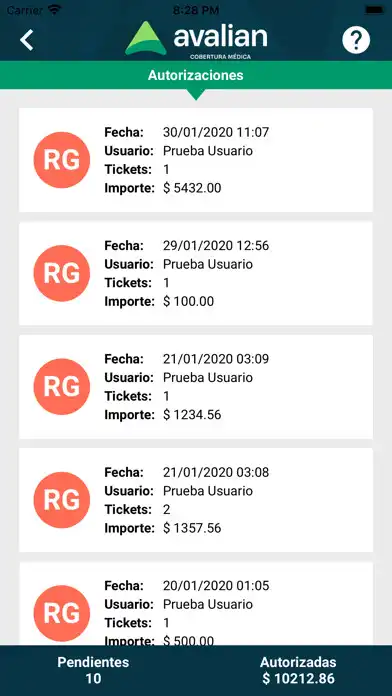This screenshot has height=696, width=392.
Task: Tap the battery indicator in status bar
Action: [x=375, y=10]
